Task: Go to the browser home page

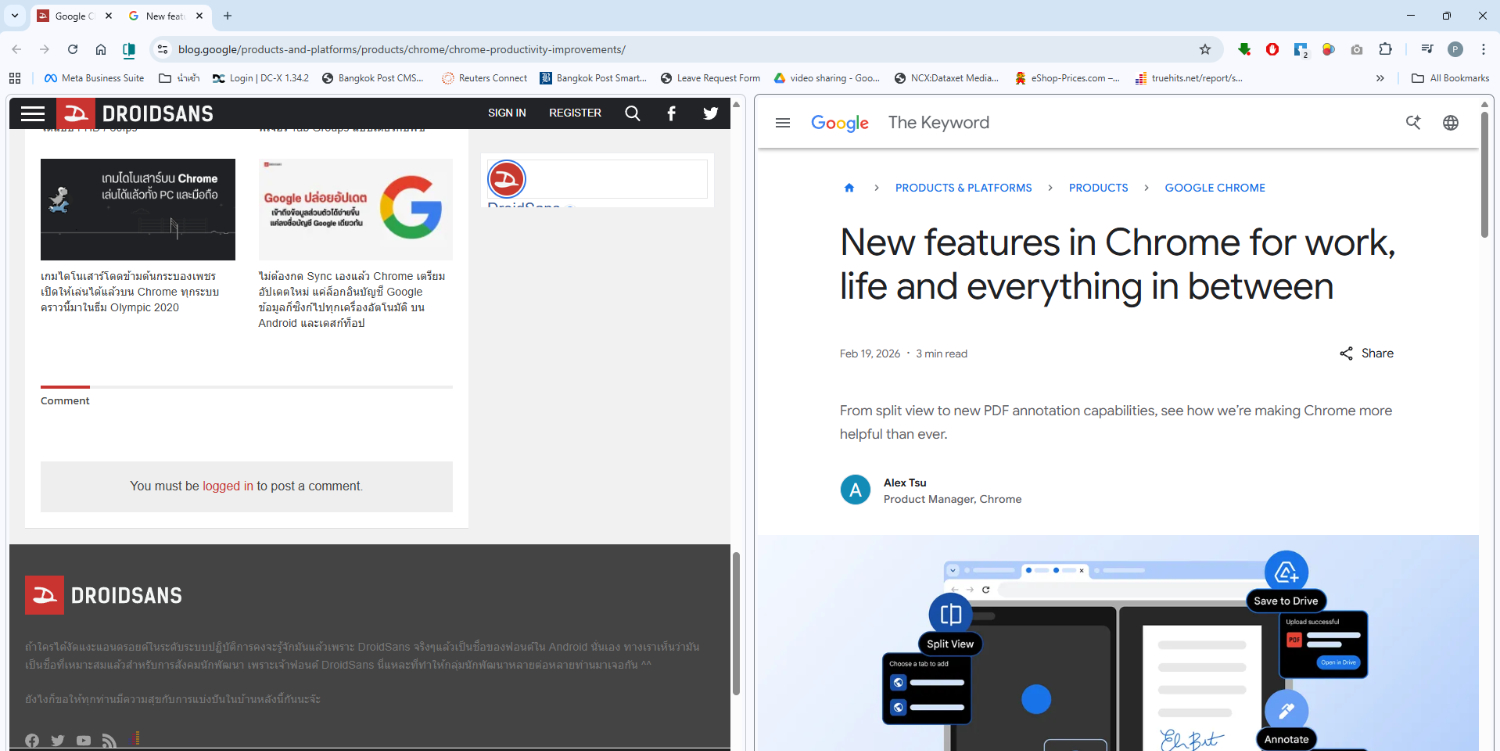Action: pos(100,49)
